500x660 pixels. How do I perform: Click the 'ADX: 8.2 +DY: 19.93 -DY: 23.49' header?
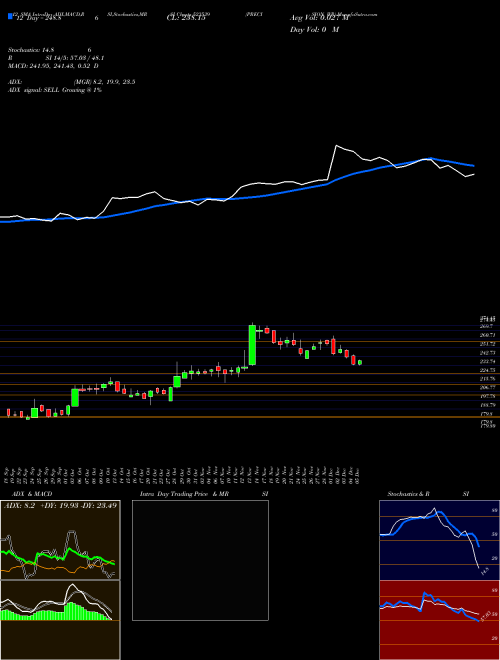click(60, 506)
